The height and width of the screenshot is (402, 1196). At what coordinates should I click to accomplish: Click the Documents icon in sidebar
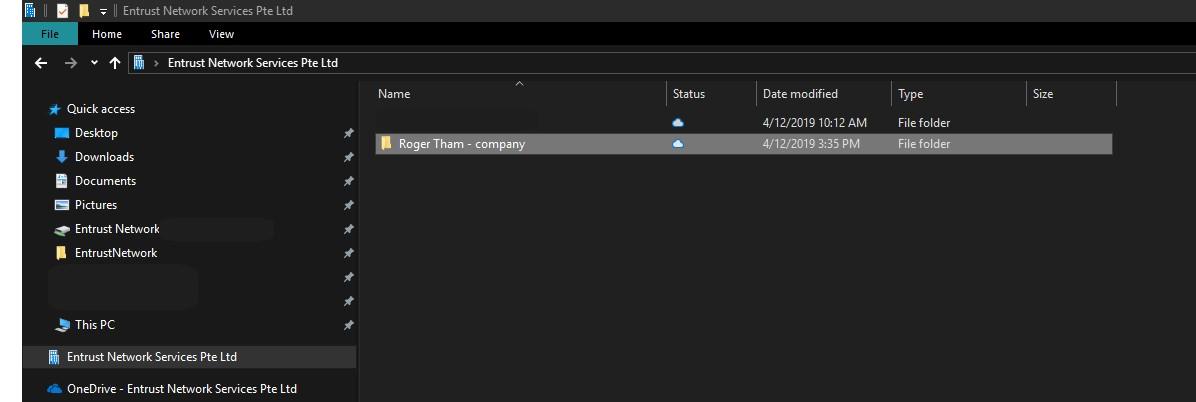point(62,181)
